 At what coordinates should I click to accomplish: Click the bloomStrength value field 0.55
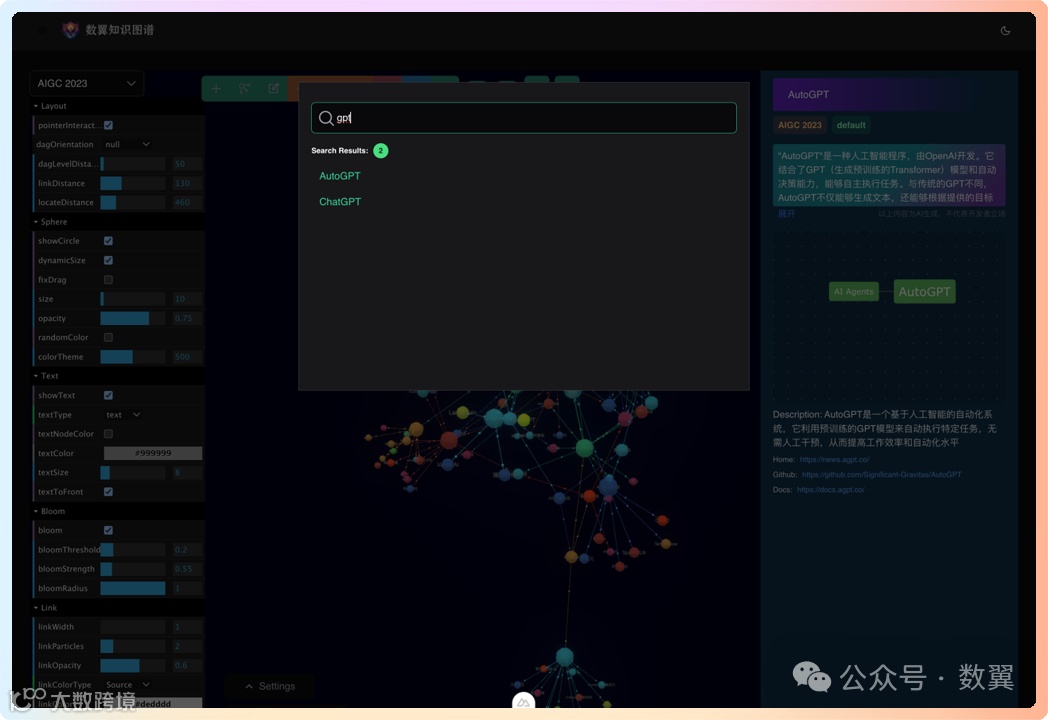click(186, 569)
